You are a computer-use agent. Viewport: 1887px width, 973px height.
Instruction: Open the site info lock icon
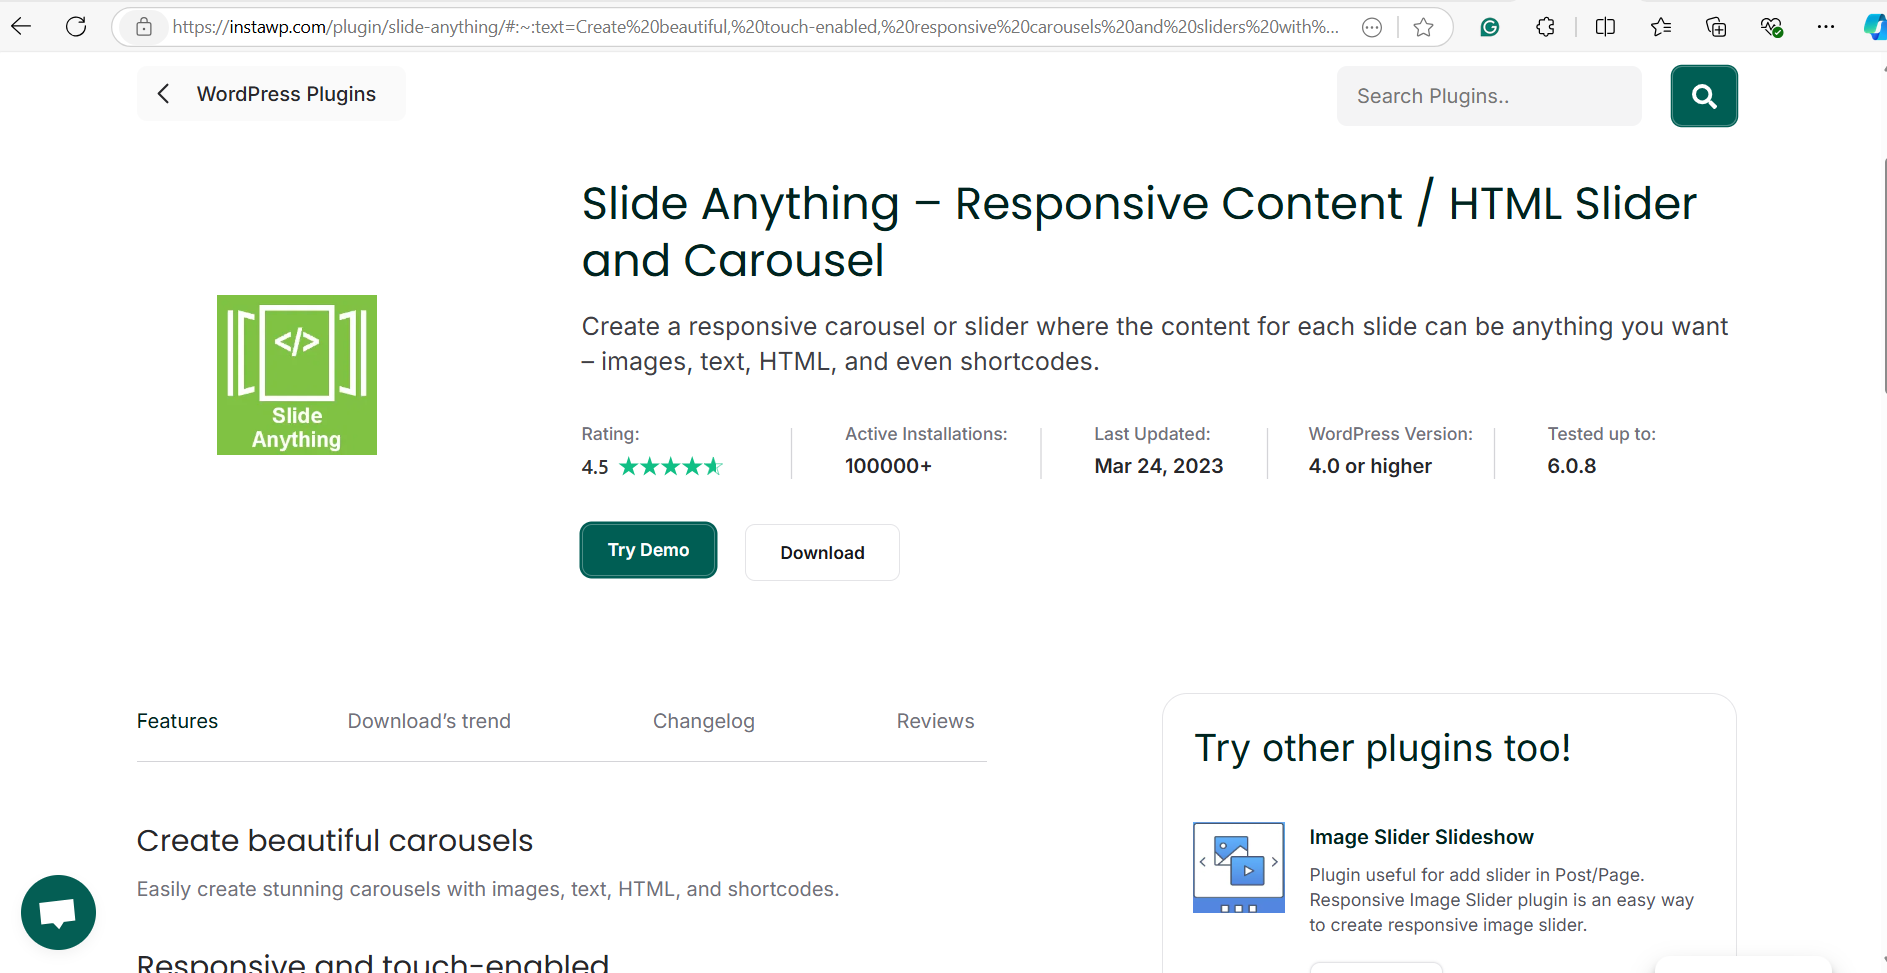pos(144,27)
